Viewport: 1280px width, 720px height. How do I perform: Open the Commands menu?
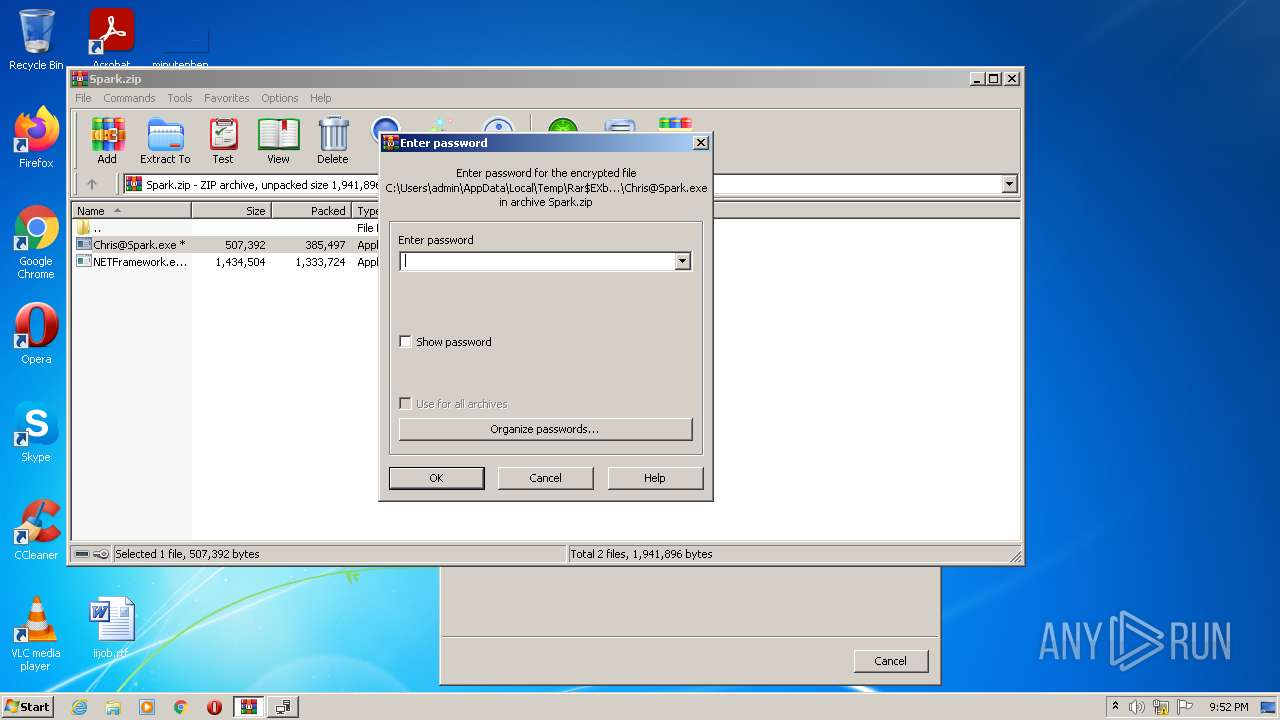129,98
